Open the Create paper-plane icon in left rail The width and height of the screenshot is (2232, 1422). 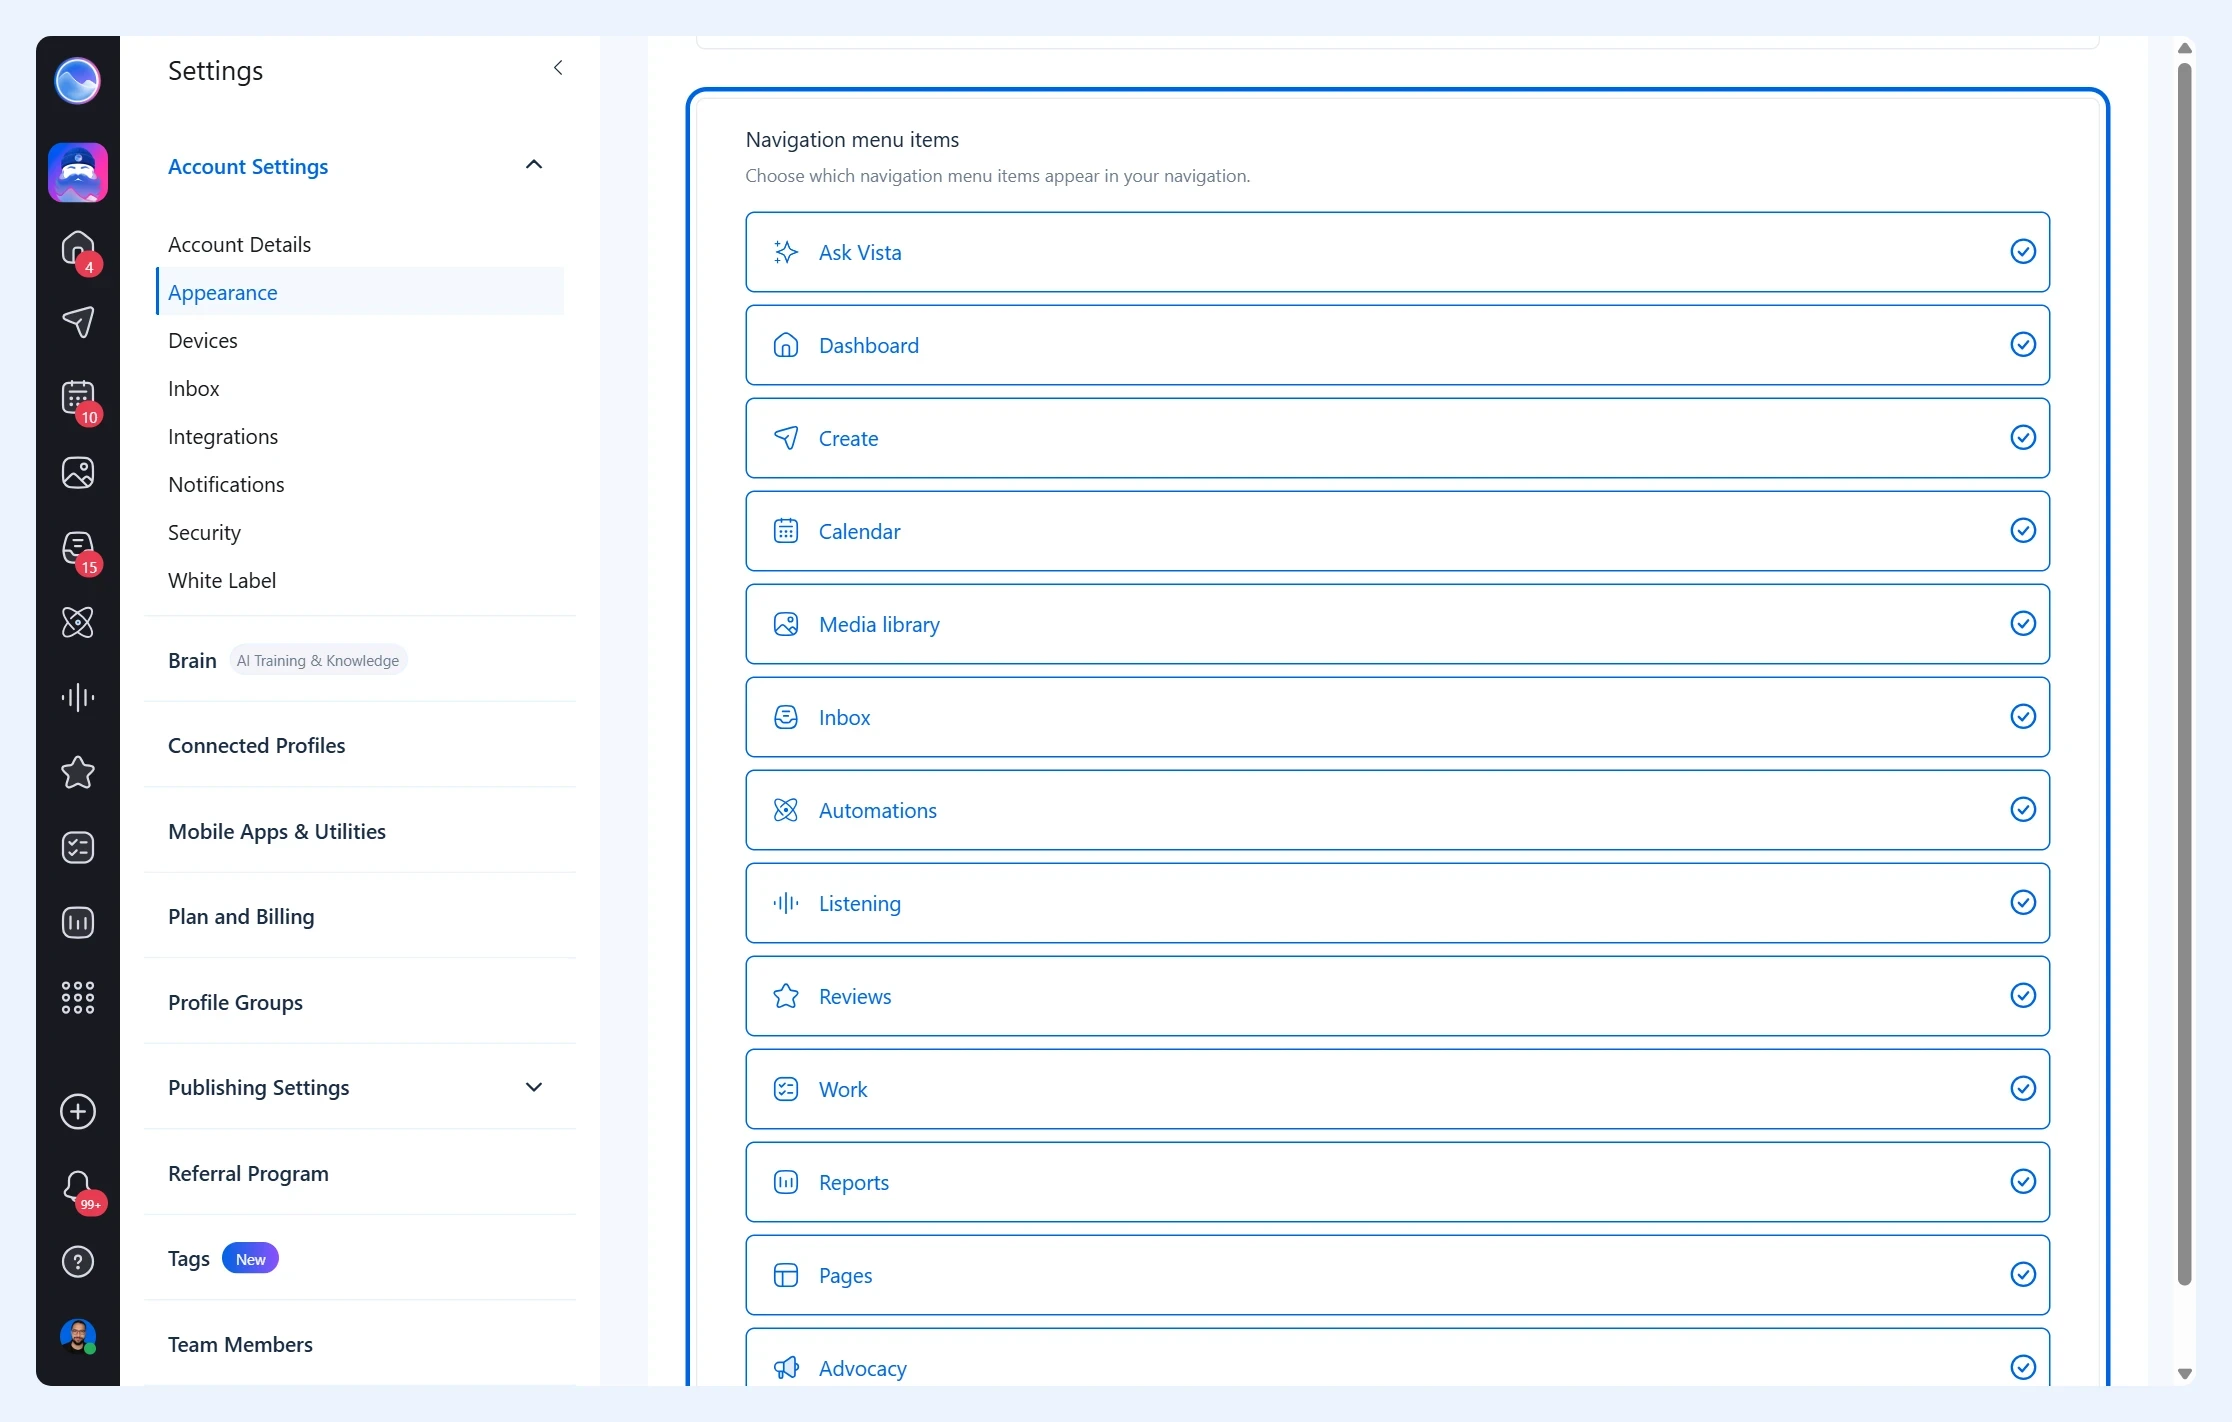[x=78, y=322]
